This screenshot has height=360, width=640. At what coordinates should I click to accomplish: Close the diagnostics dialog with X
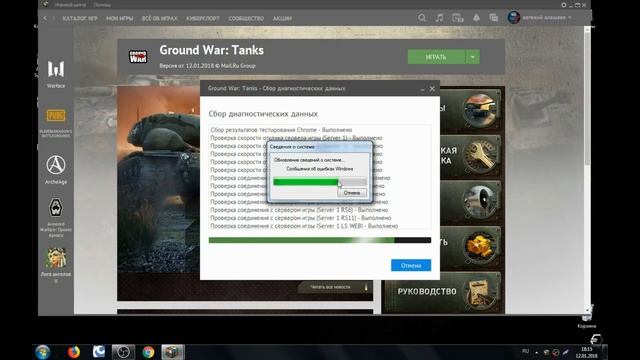click(432, 89)
